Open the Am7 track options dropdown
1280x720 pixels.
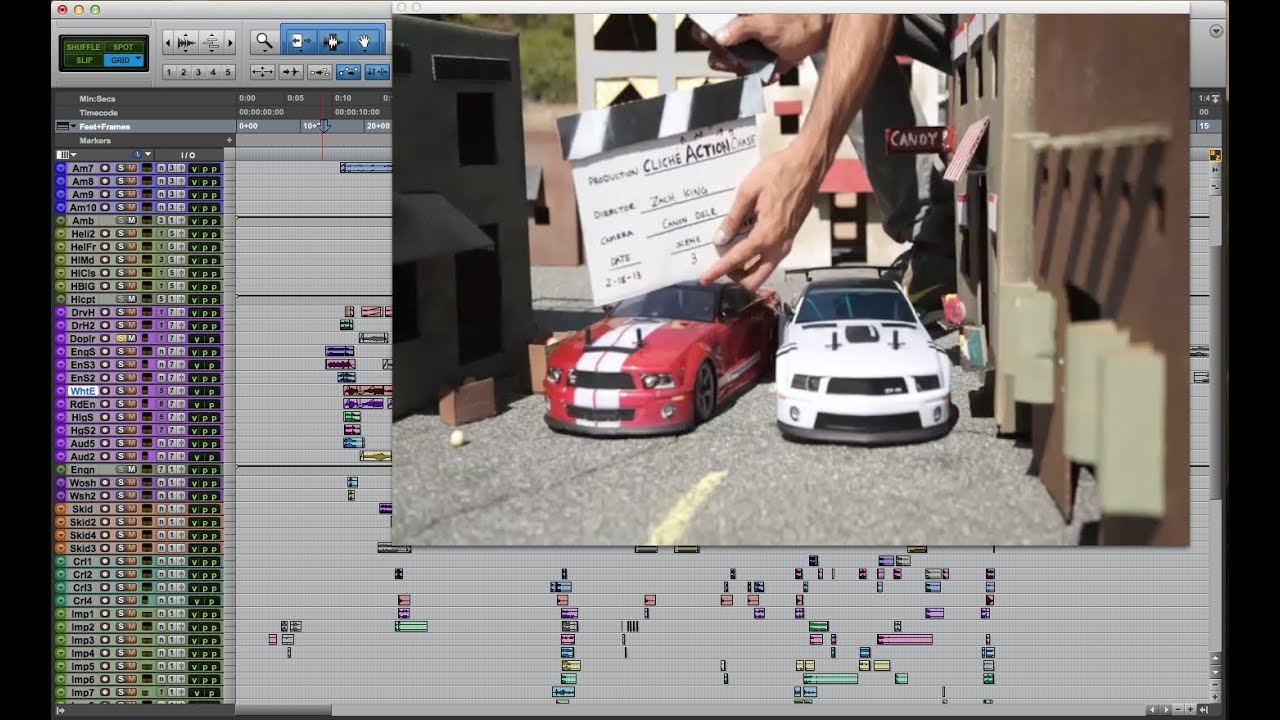[61, 168]
